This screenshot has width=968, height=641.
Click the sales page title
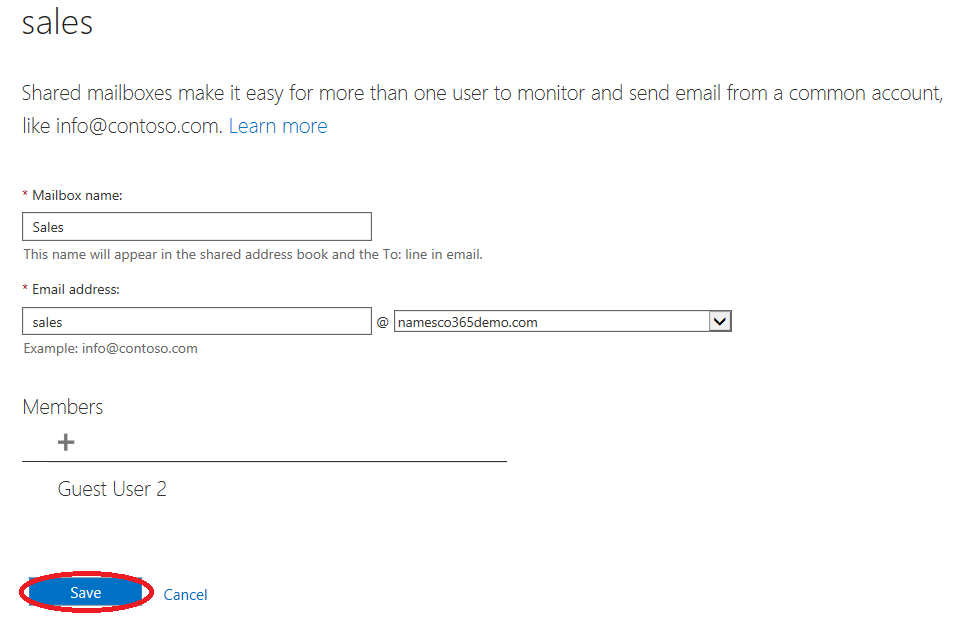coord(57,22)
